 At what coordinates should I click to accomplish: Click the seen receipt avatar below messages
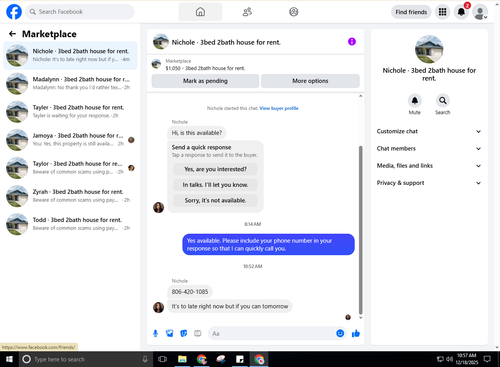[348, 317]
